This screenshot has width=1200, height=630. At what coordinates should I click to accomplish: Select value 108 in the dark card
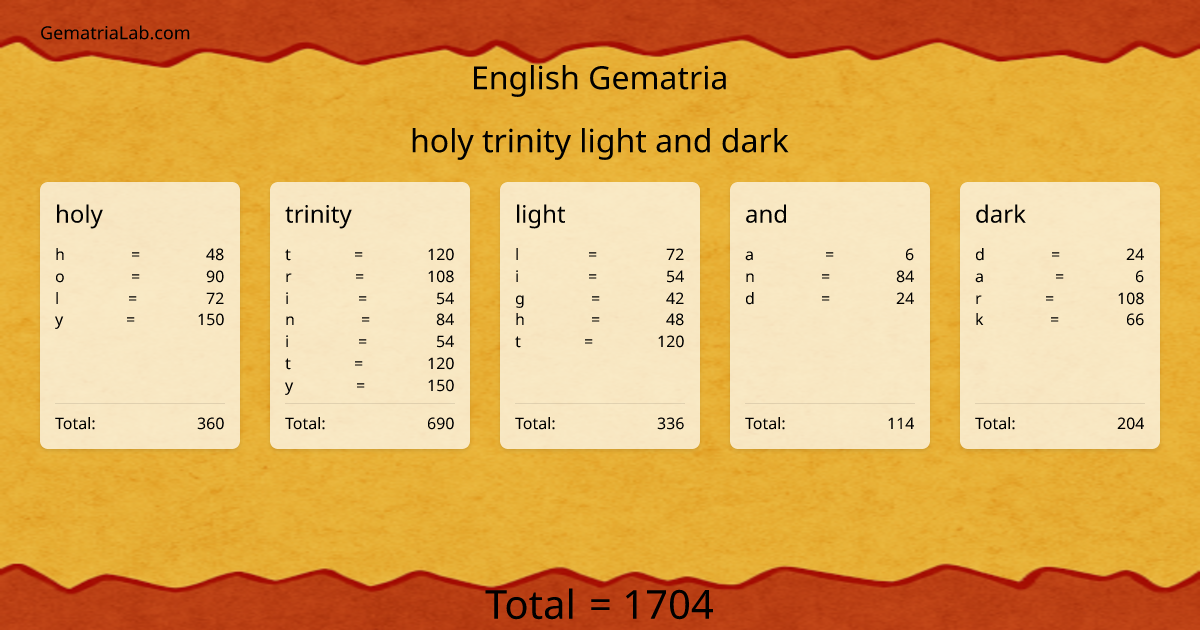(x=1131, y=298)
